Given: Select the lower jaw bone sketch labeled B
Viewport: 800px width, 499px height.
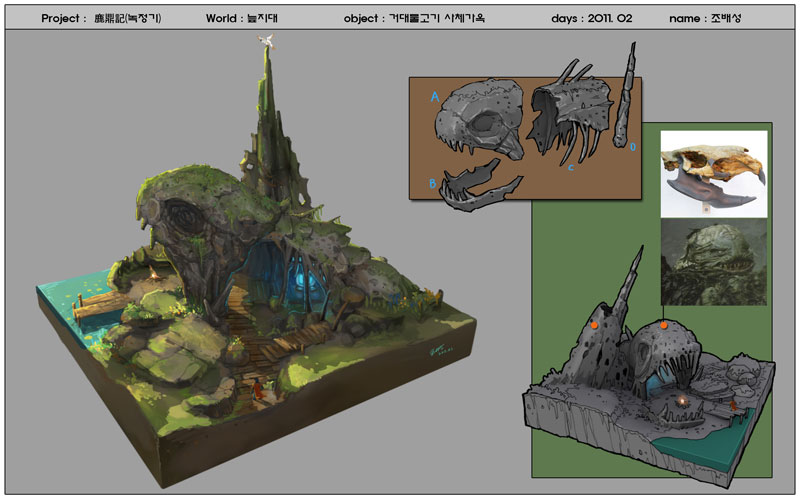Looking at the screenshot, I should tap(480, 188).
